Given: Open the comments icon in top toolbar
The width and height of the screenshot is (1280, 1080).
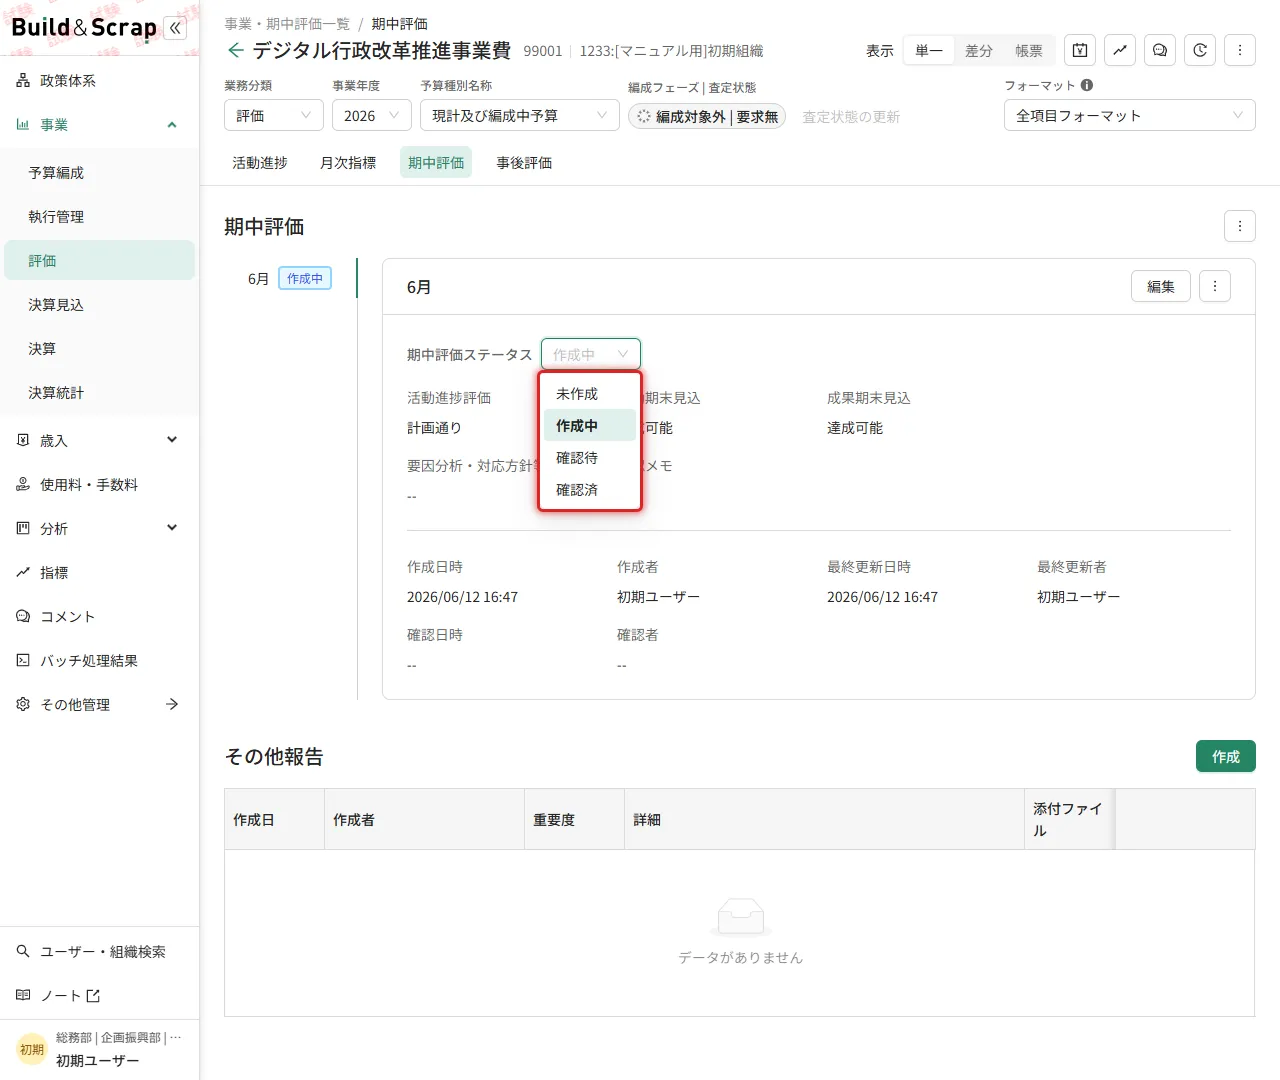Looking at the screenshot, I should 1160,50.
